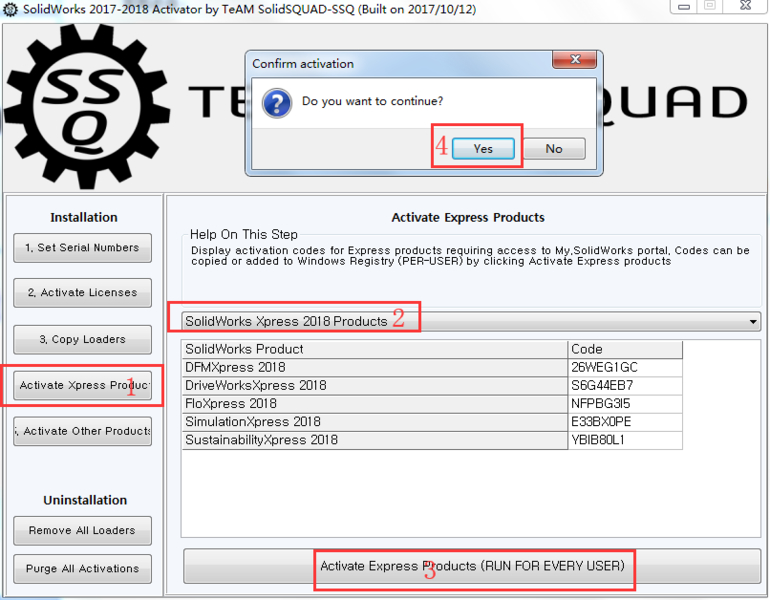
Task: Expand product version list with dropdown arrow
Action: (753, 322)
